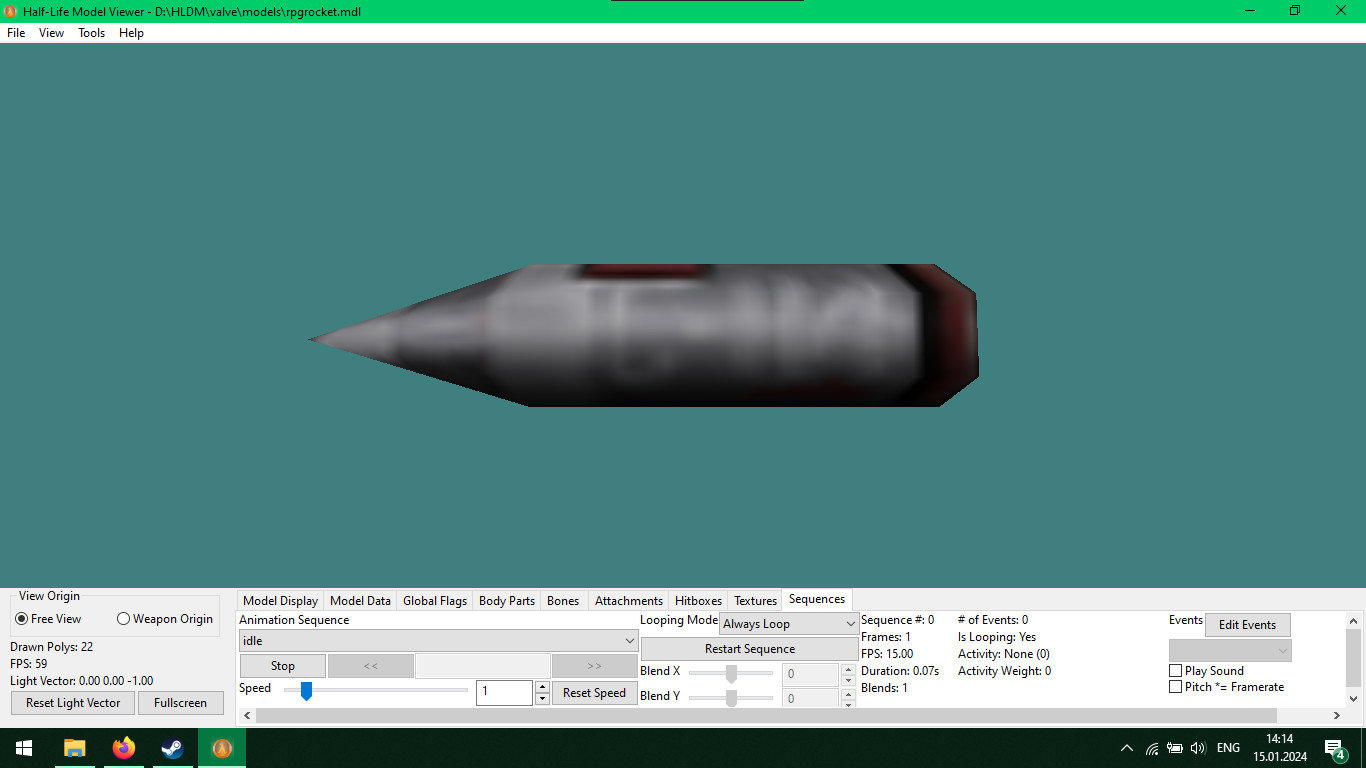
Task: Open File Explorer from the taskbar
Action: pyautogui.click(x=73, y=747)
